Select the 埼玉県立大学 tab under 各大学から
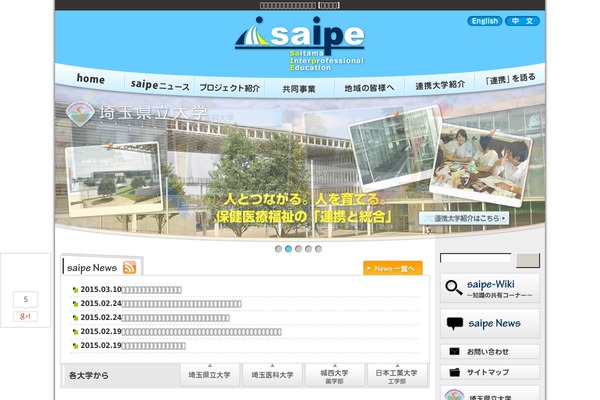The width and height of the screenshot is (600, 400). (210, 375)
